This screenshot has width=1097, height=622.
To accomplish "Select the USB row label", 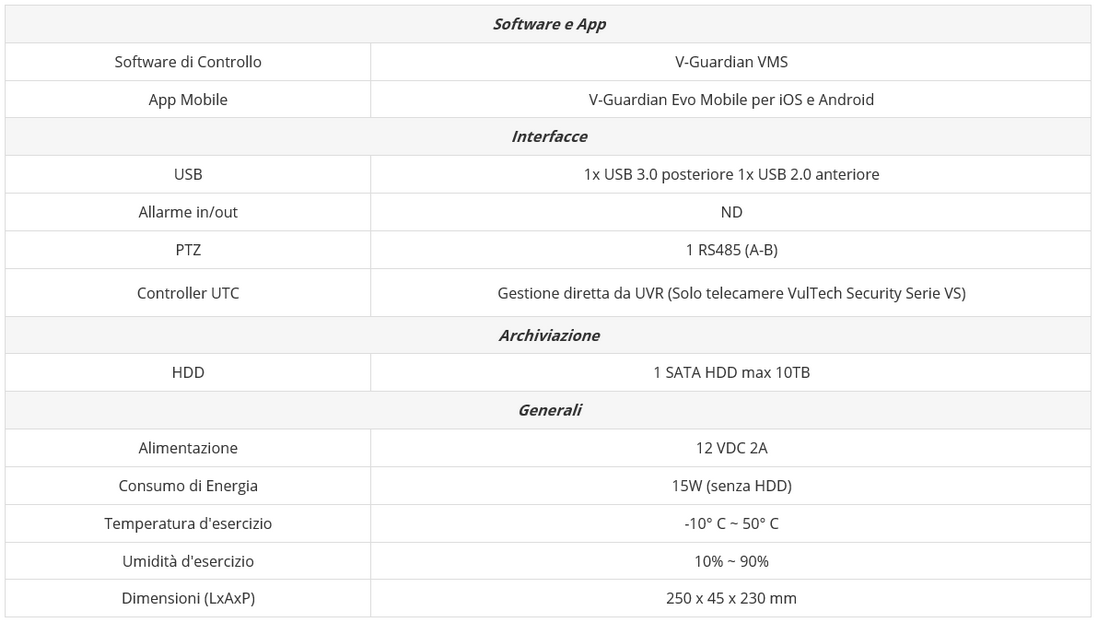I will [x=188, y=174].
